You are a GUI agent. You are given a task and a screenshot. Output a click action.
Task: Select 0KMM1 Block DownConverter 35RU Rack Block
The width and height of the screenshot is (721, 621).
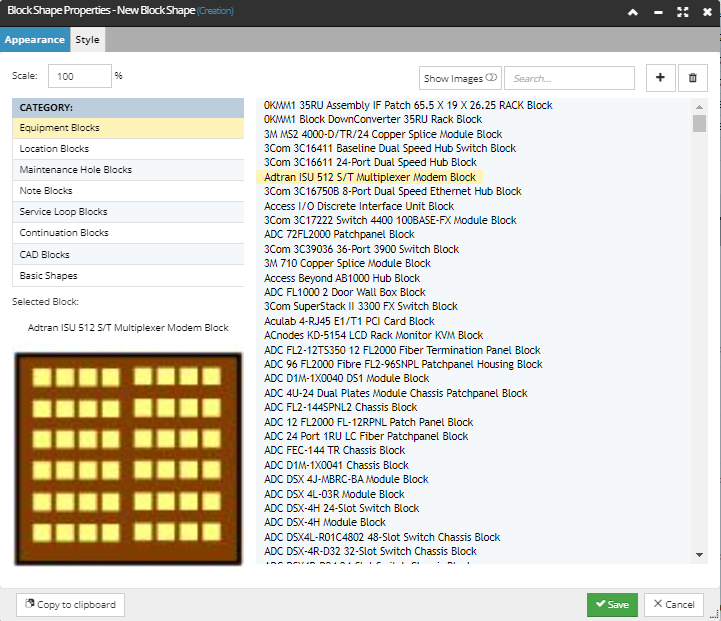click(373, 120)
